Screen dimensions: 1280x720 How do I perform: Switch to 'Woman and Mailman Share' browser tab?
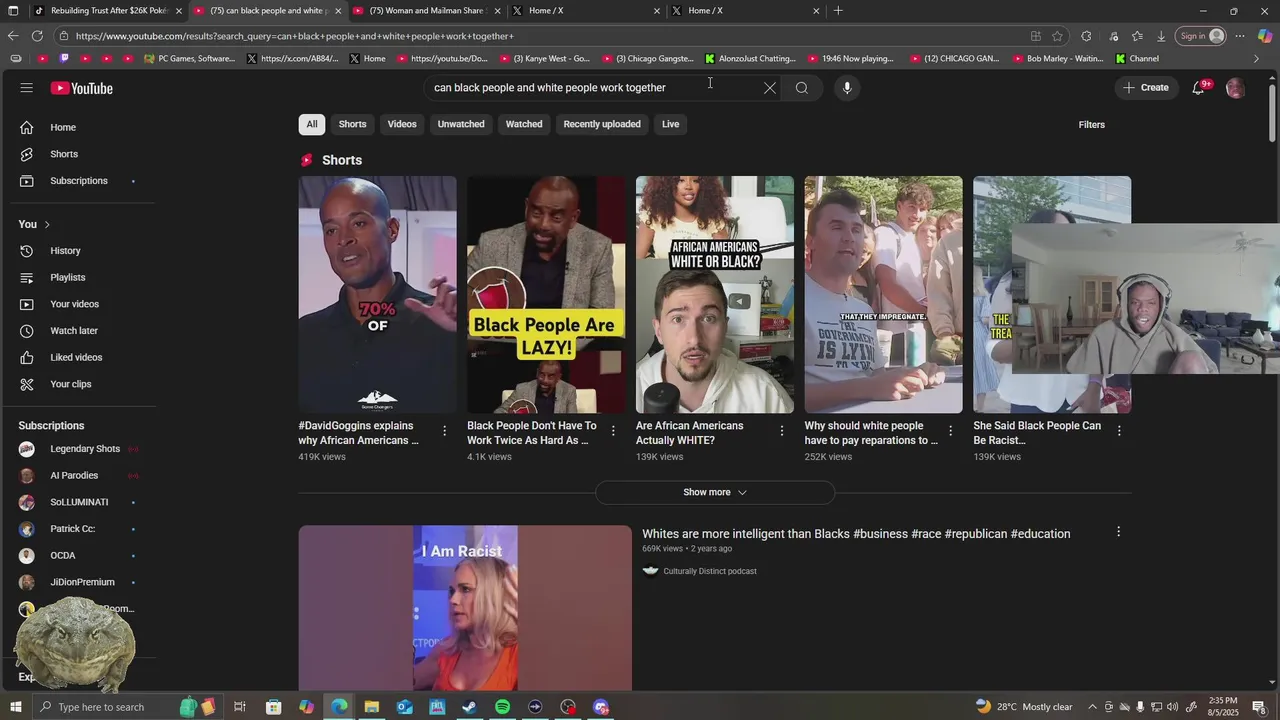pyautogui.click(x=427, y=11)
